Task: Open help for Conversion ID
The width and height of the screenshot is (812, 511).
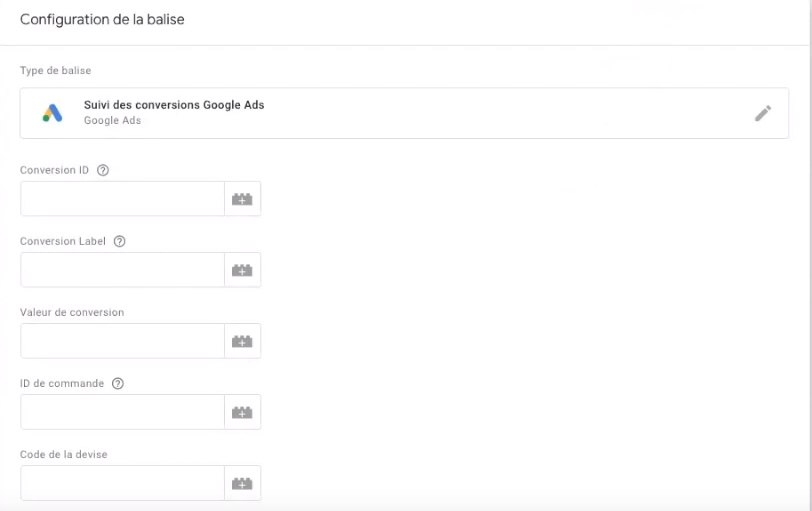Action: (x=103, y=170)
